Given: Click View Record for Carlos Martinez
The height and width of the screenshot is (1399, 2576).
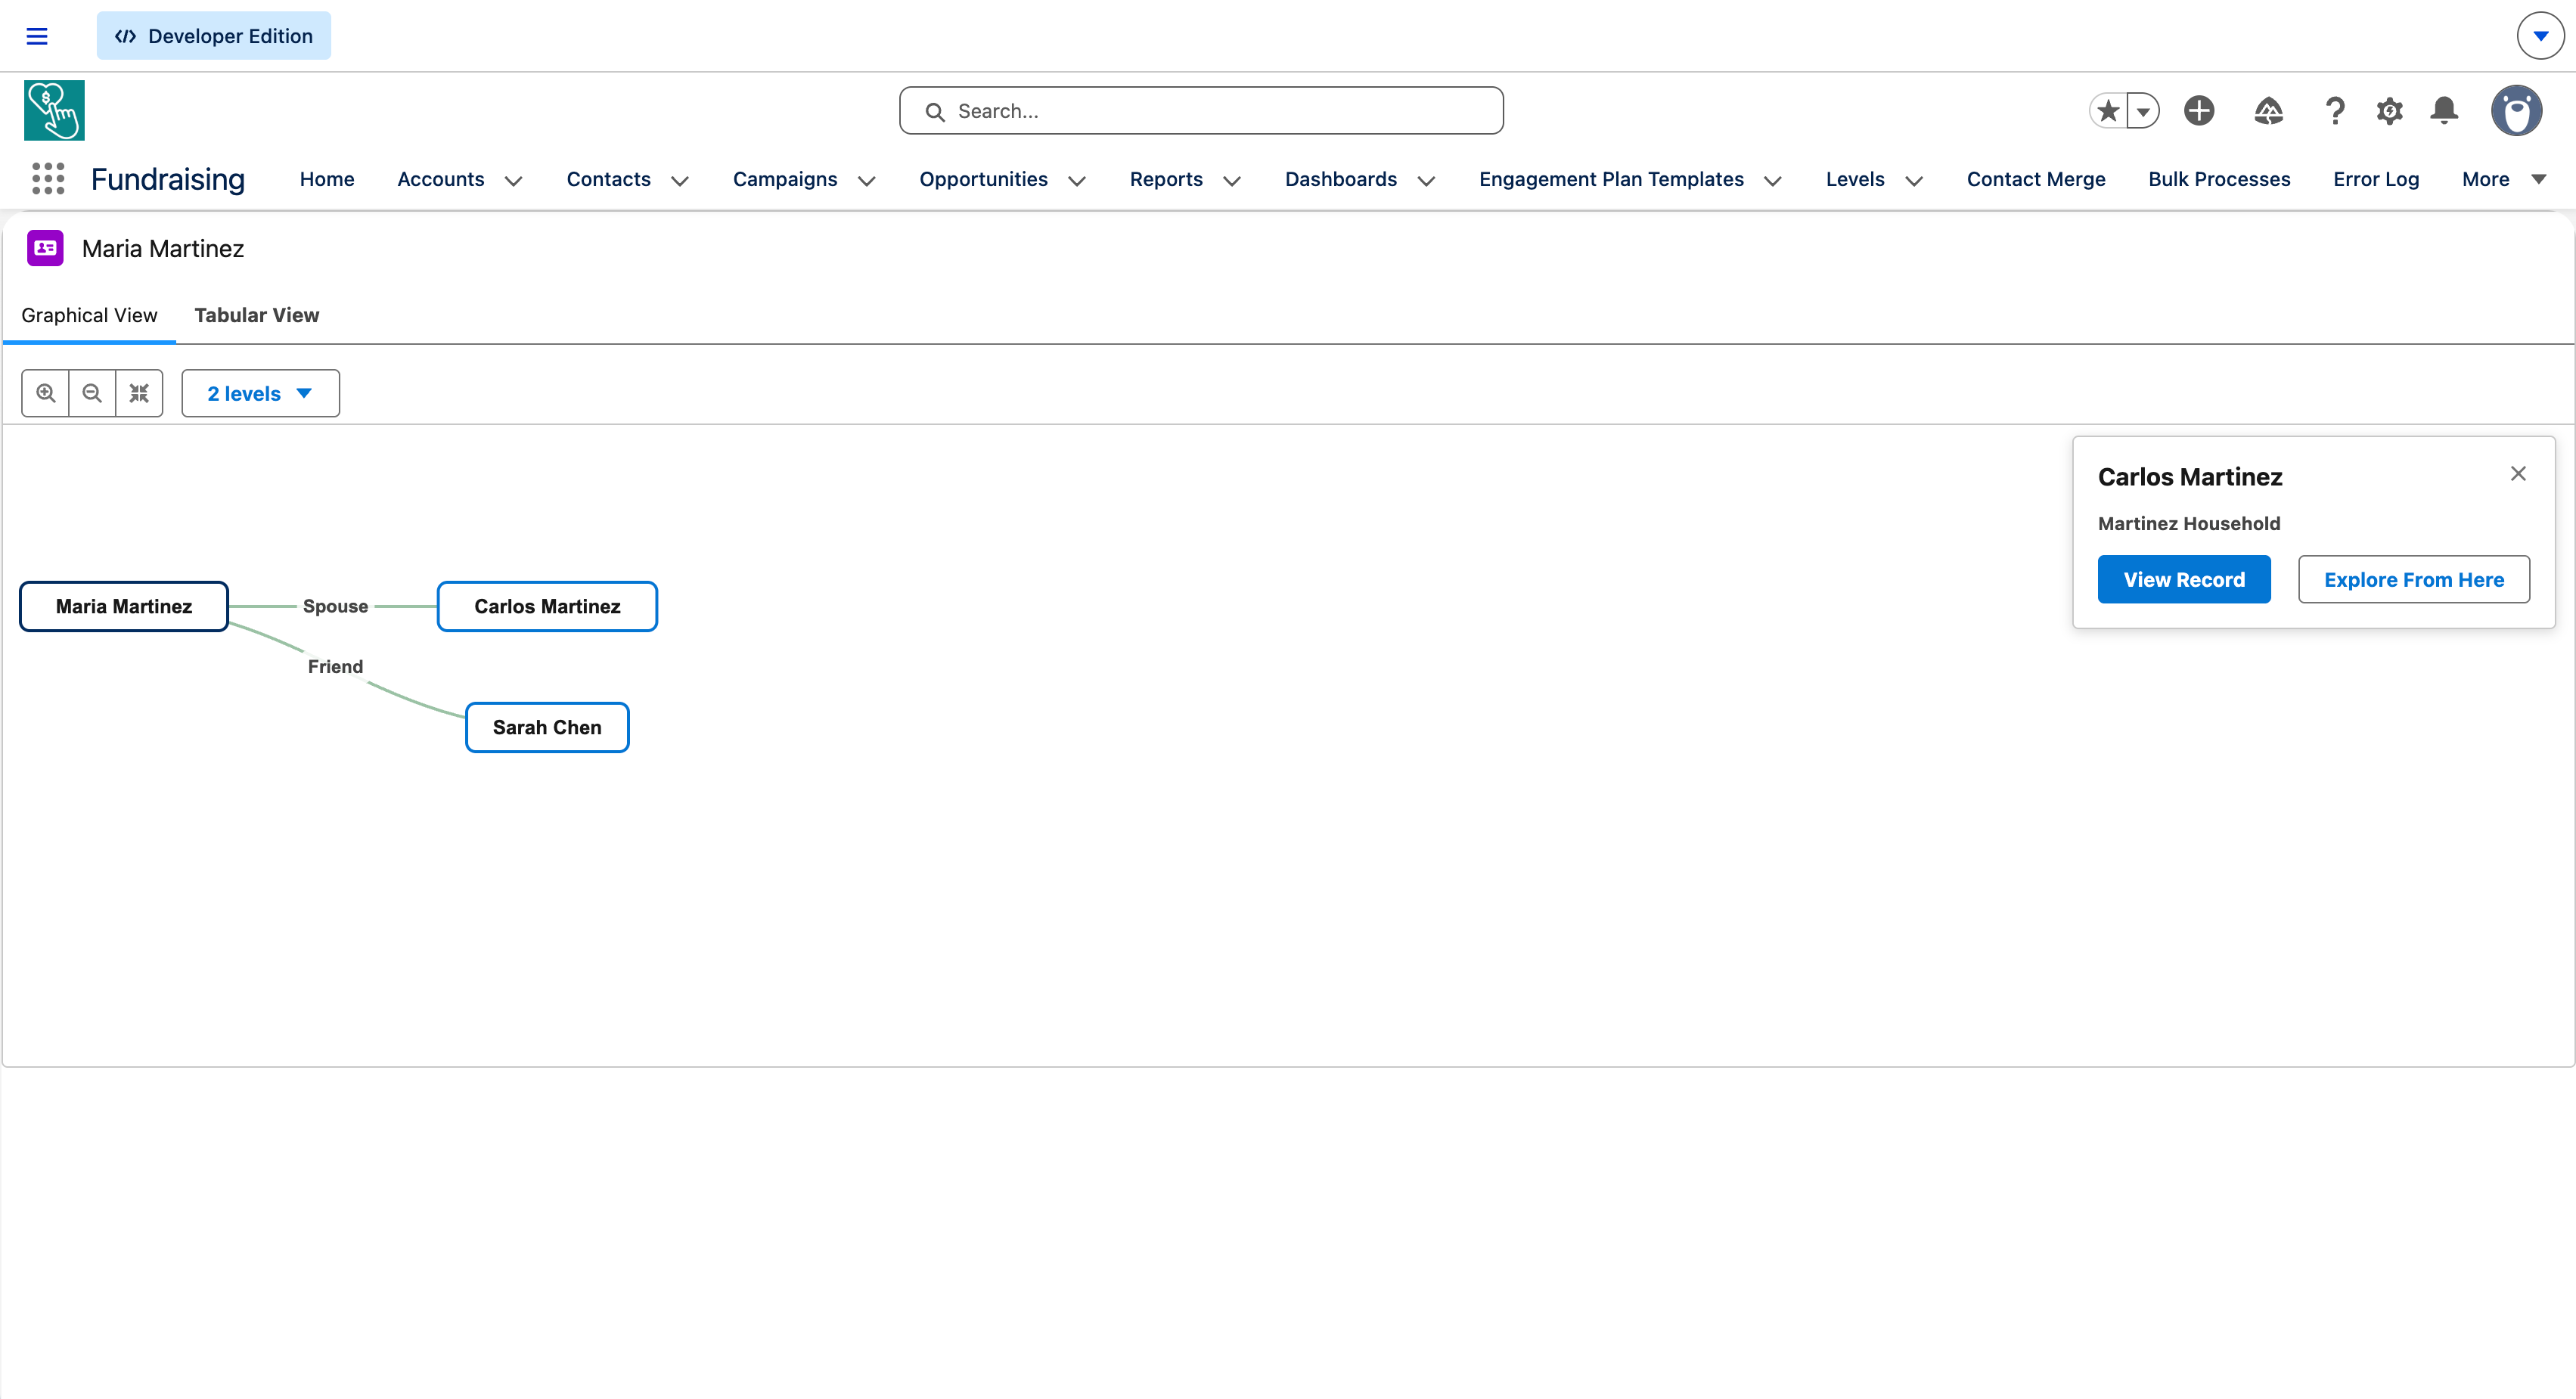Looking at the screenshot, I should 2184,579.
